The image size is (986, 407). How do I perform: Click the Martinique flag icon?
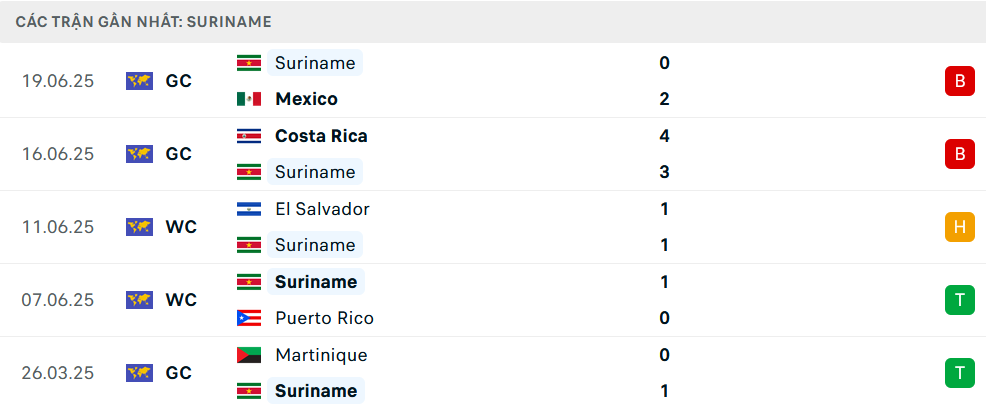(x=249, y=355)
